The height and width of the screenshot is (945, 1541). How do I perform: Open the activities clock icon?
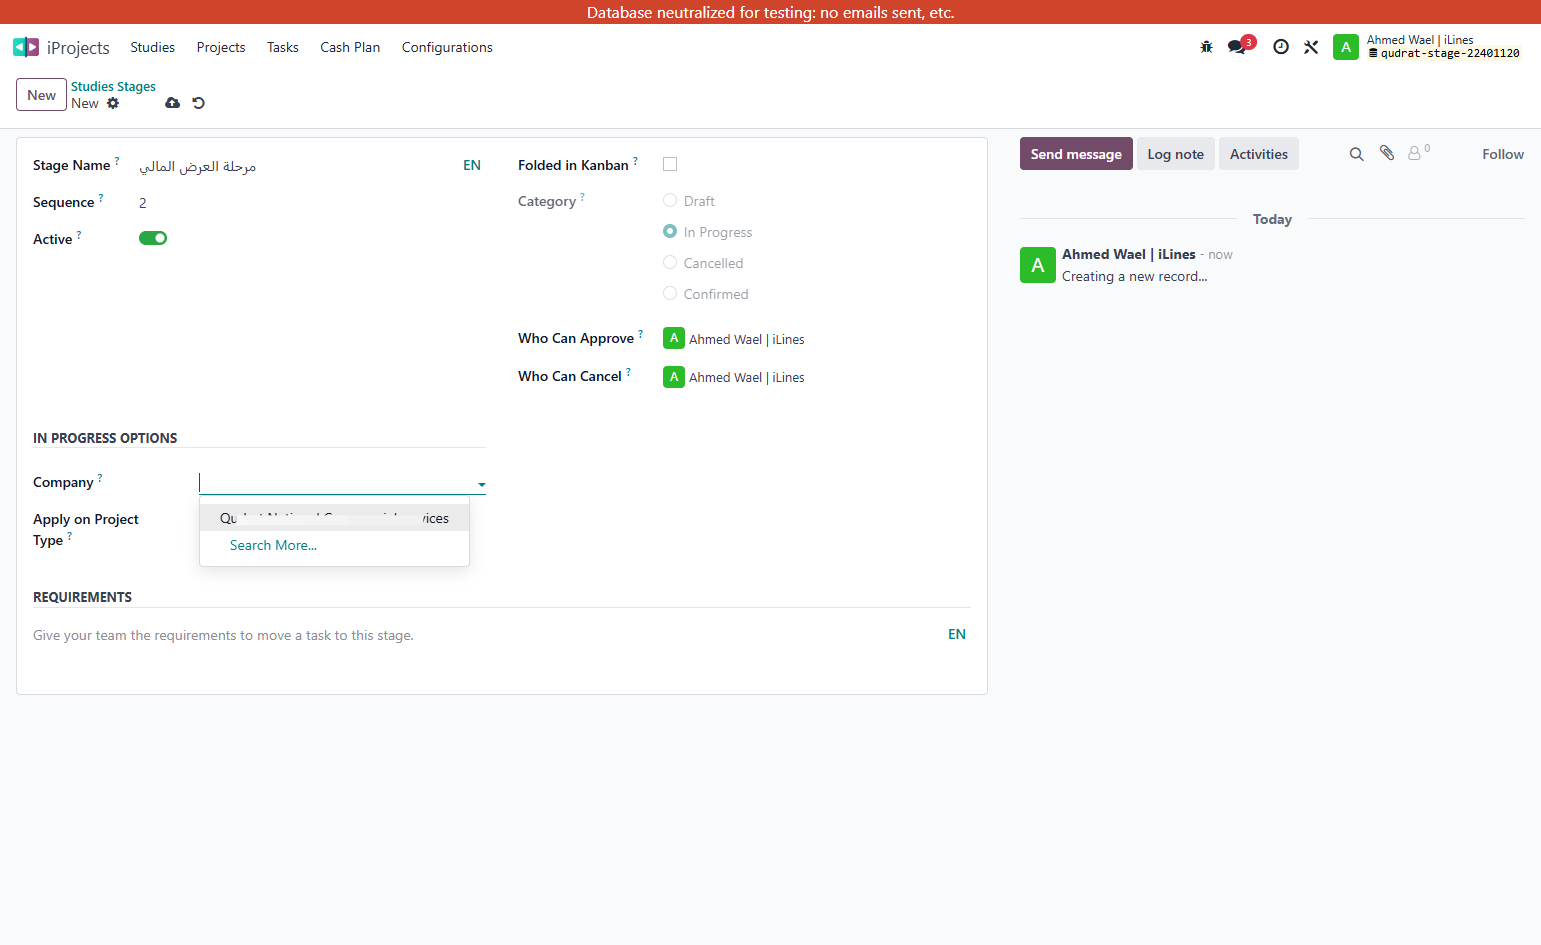click(1281, 47)
